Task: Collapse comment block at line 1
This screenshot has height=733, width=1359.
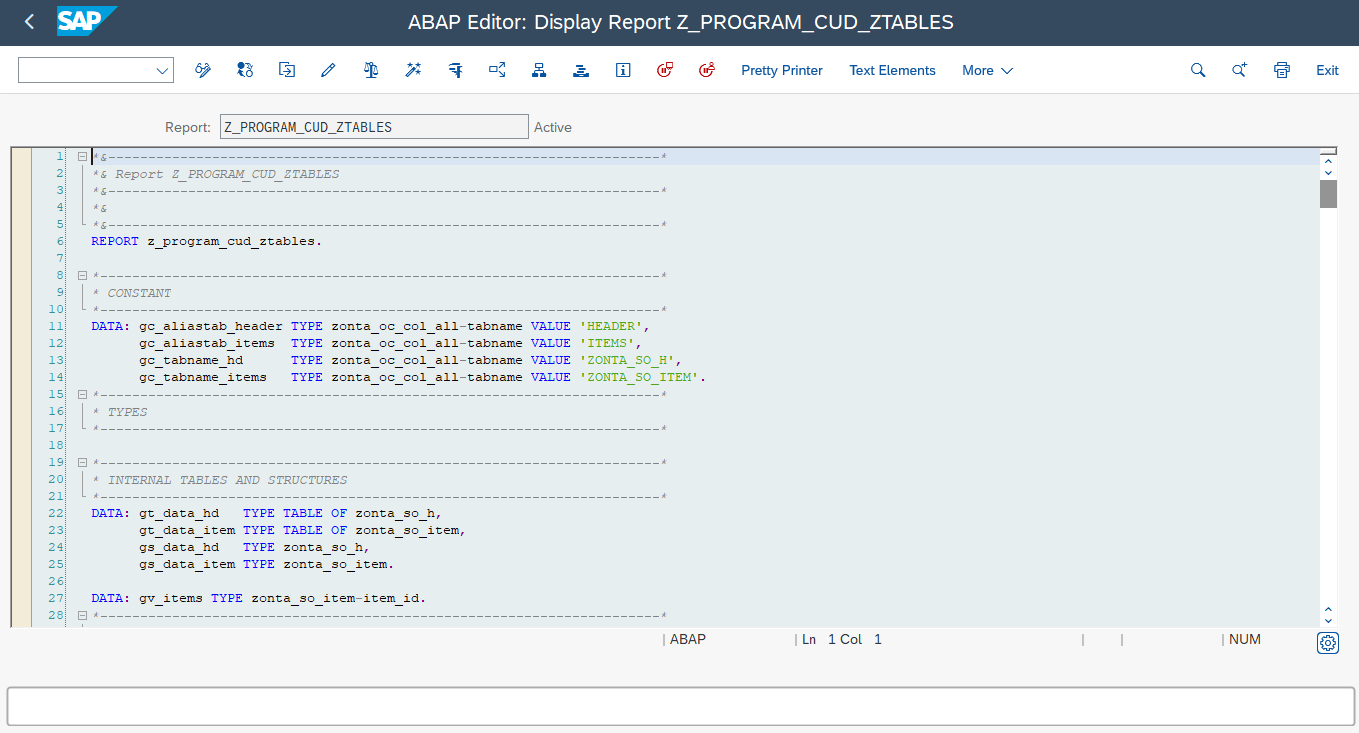Action: [x=82, y=157]
